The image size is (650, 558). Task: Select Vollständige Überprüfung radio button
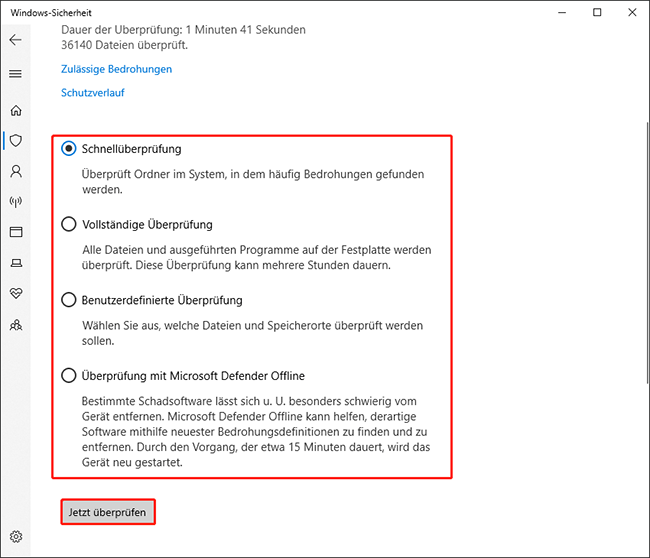(x=69, y=224)
